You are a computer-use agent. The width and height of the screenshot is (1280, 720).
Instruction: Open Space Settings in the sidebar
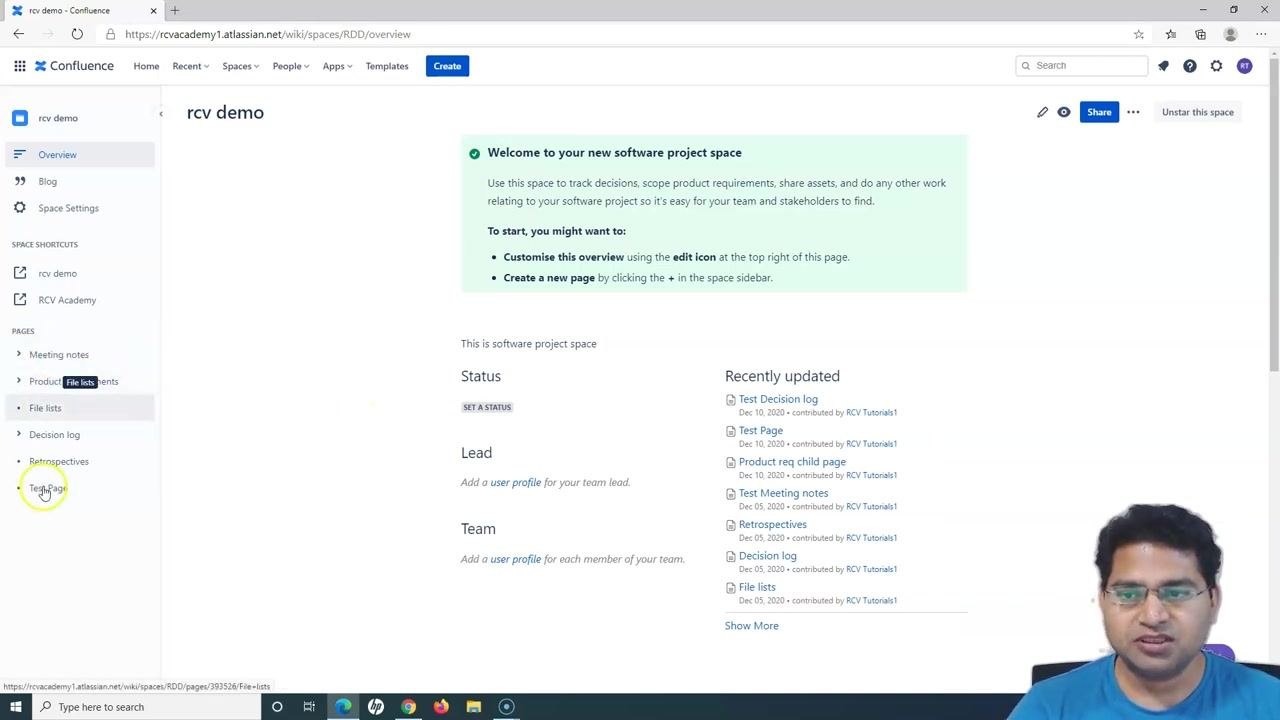point(80,208)
